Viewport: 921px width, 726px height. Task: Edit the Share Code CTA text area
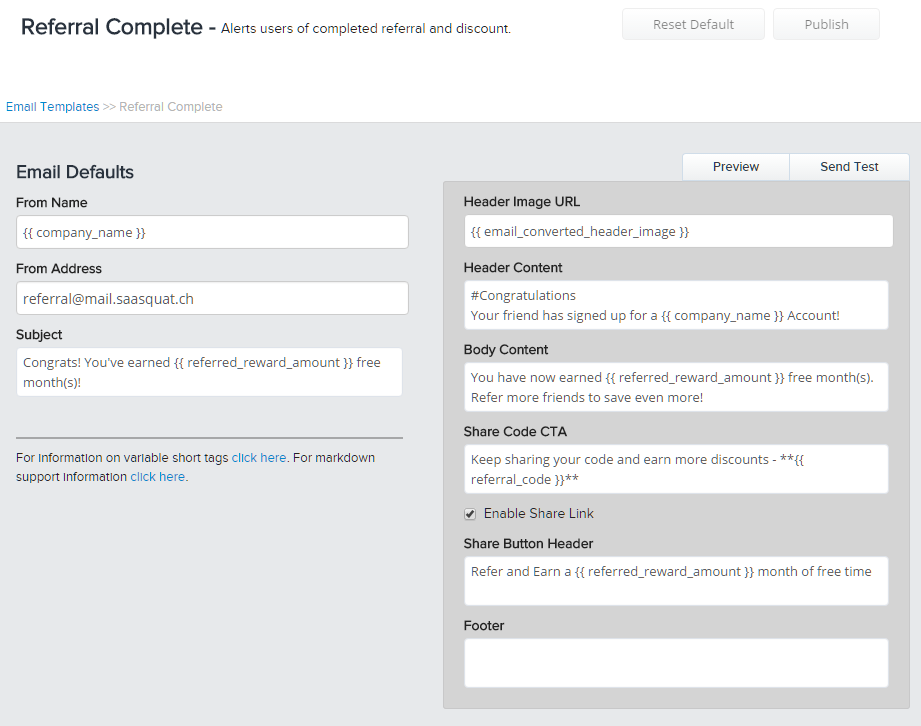click(676, 469)
